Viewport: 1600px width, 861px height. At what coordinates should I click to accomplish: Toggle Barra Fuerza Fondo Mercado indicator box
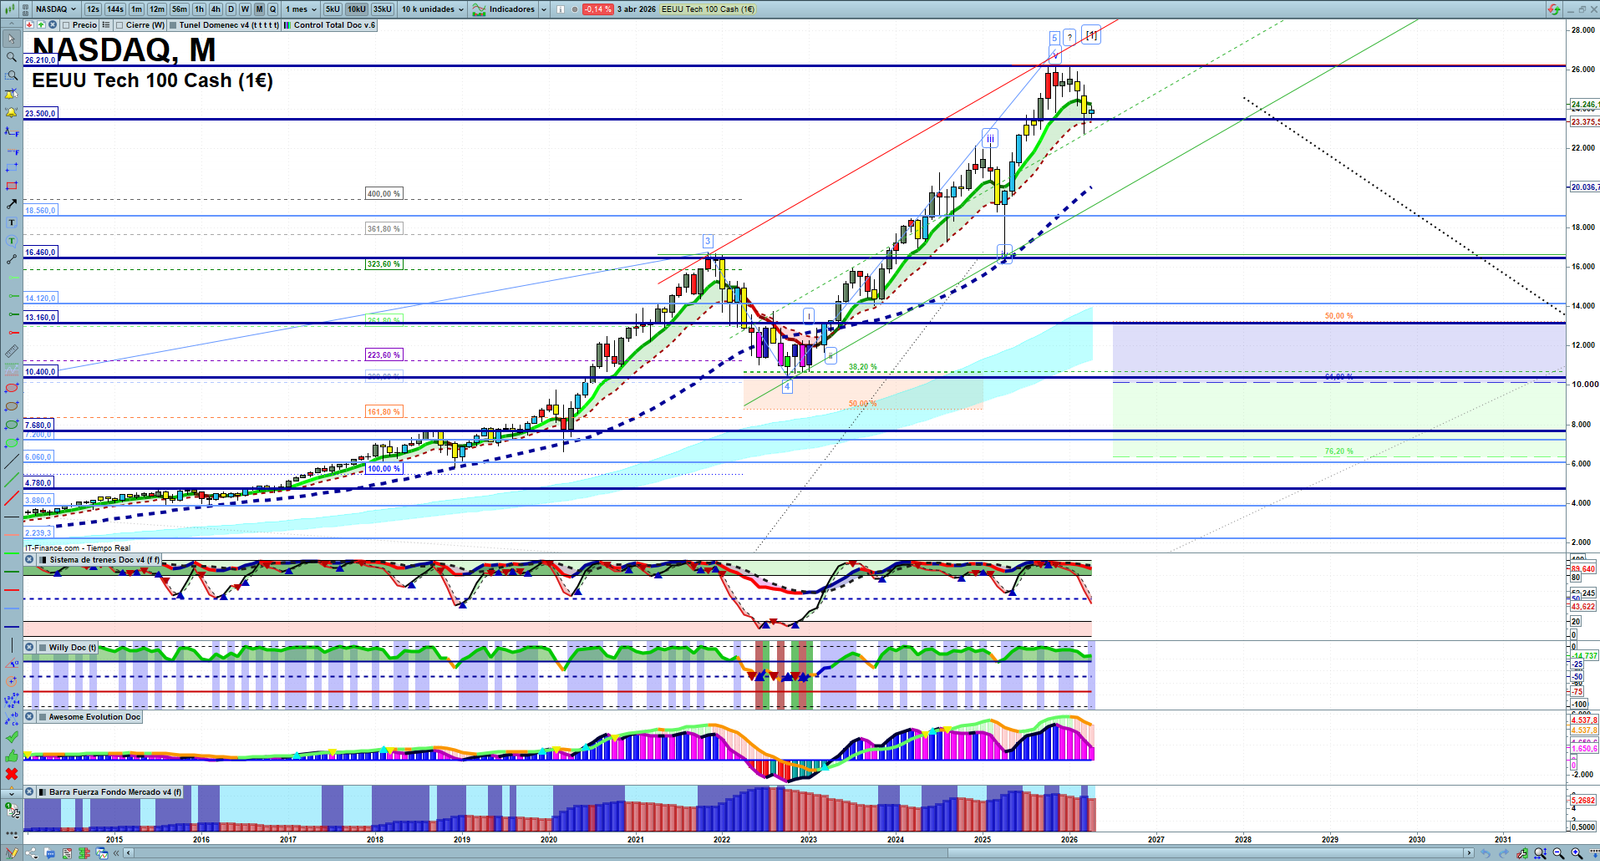click(43, 792)
